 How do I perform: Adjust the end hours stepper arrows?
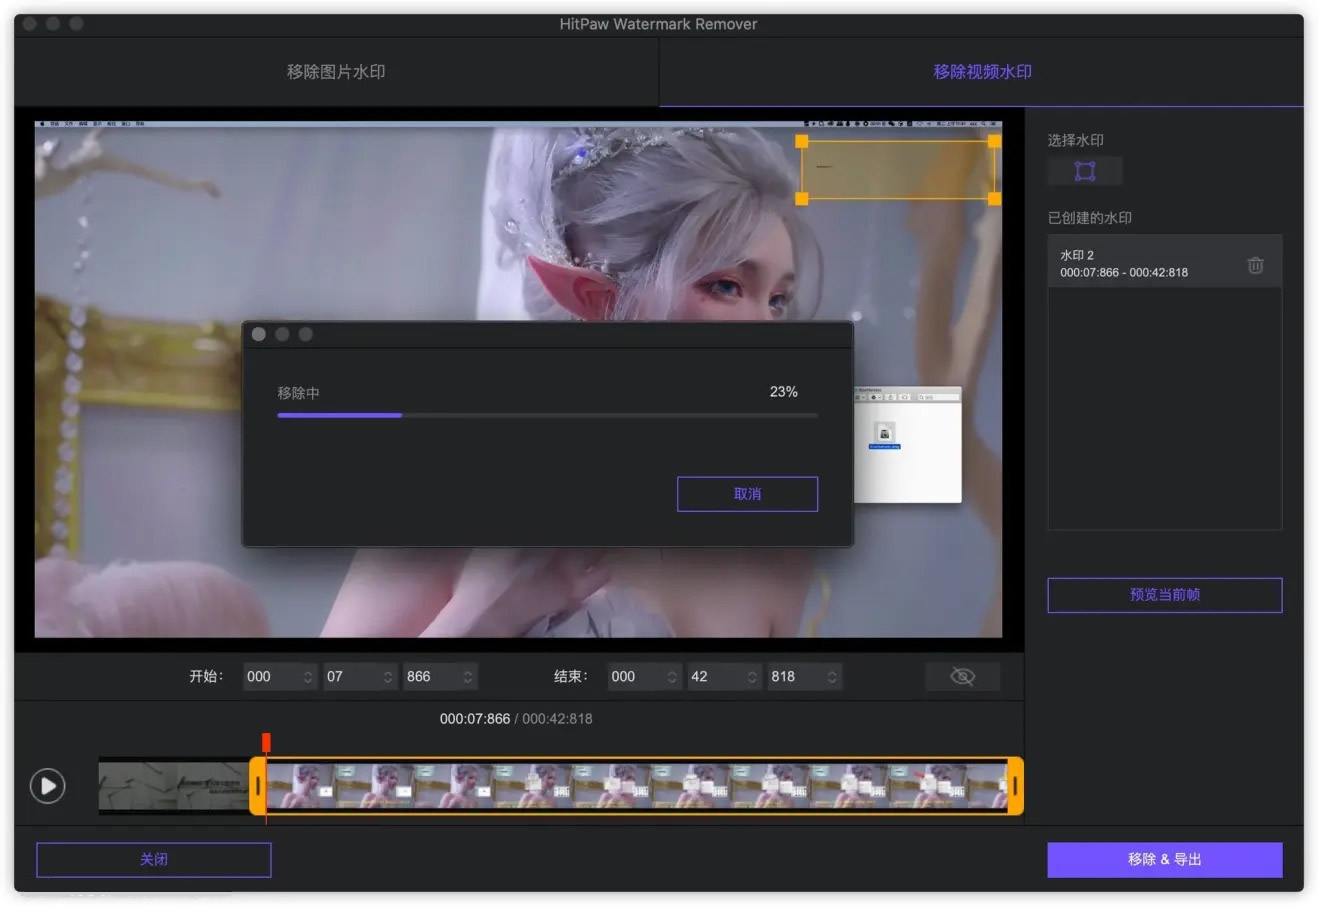pos(672,677)
